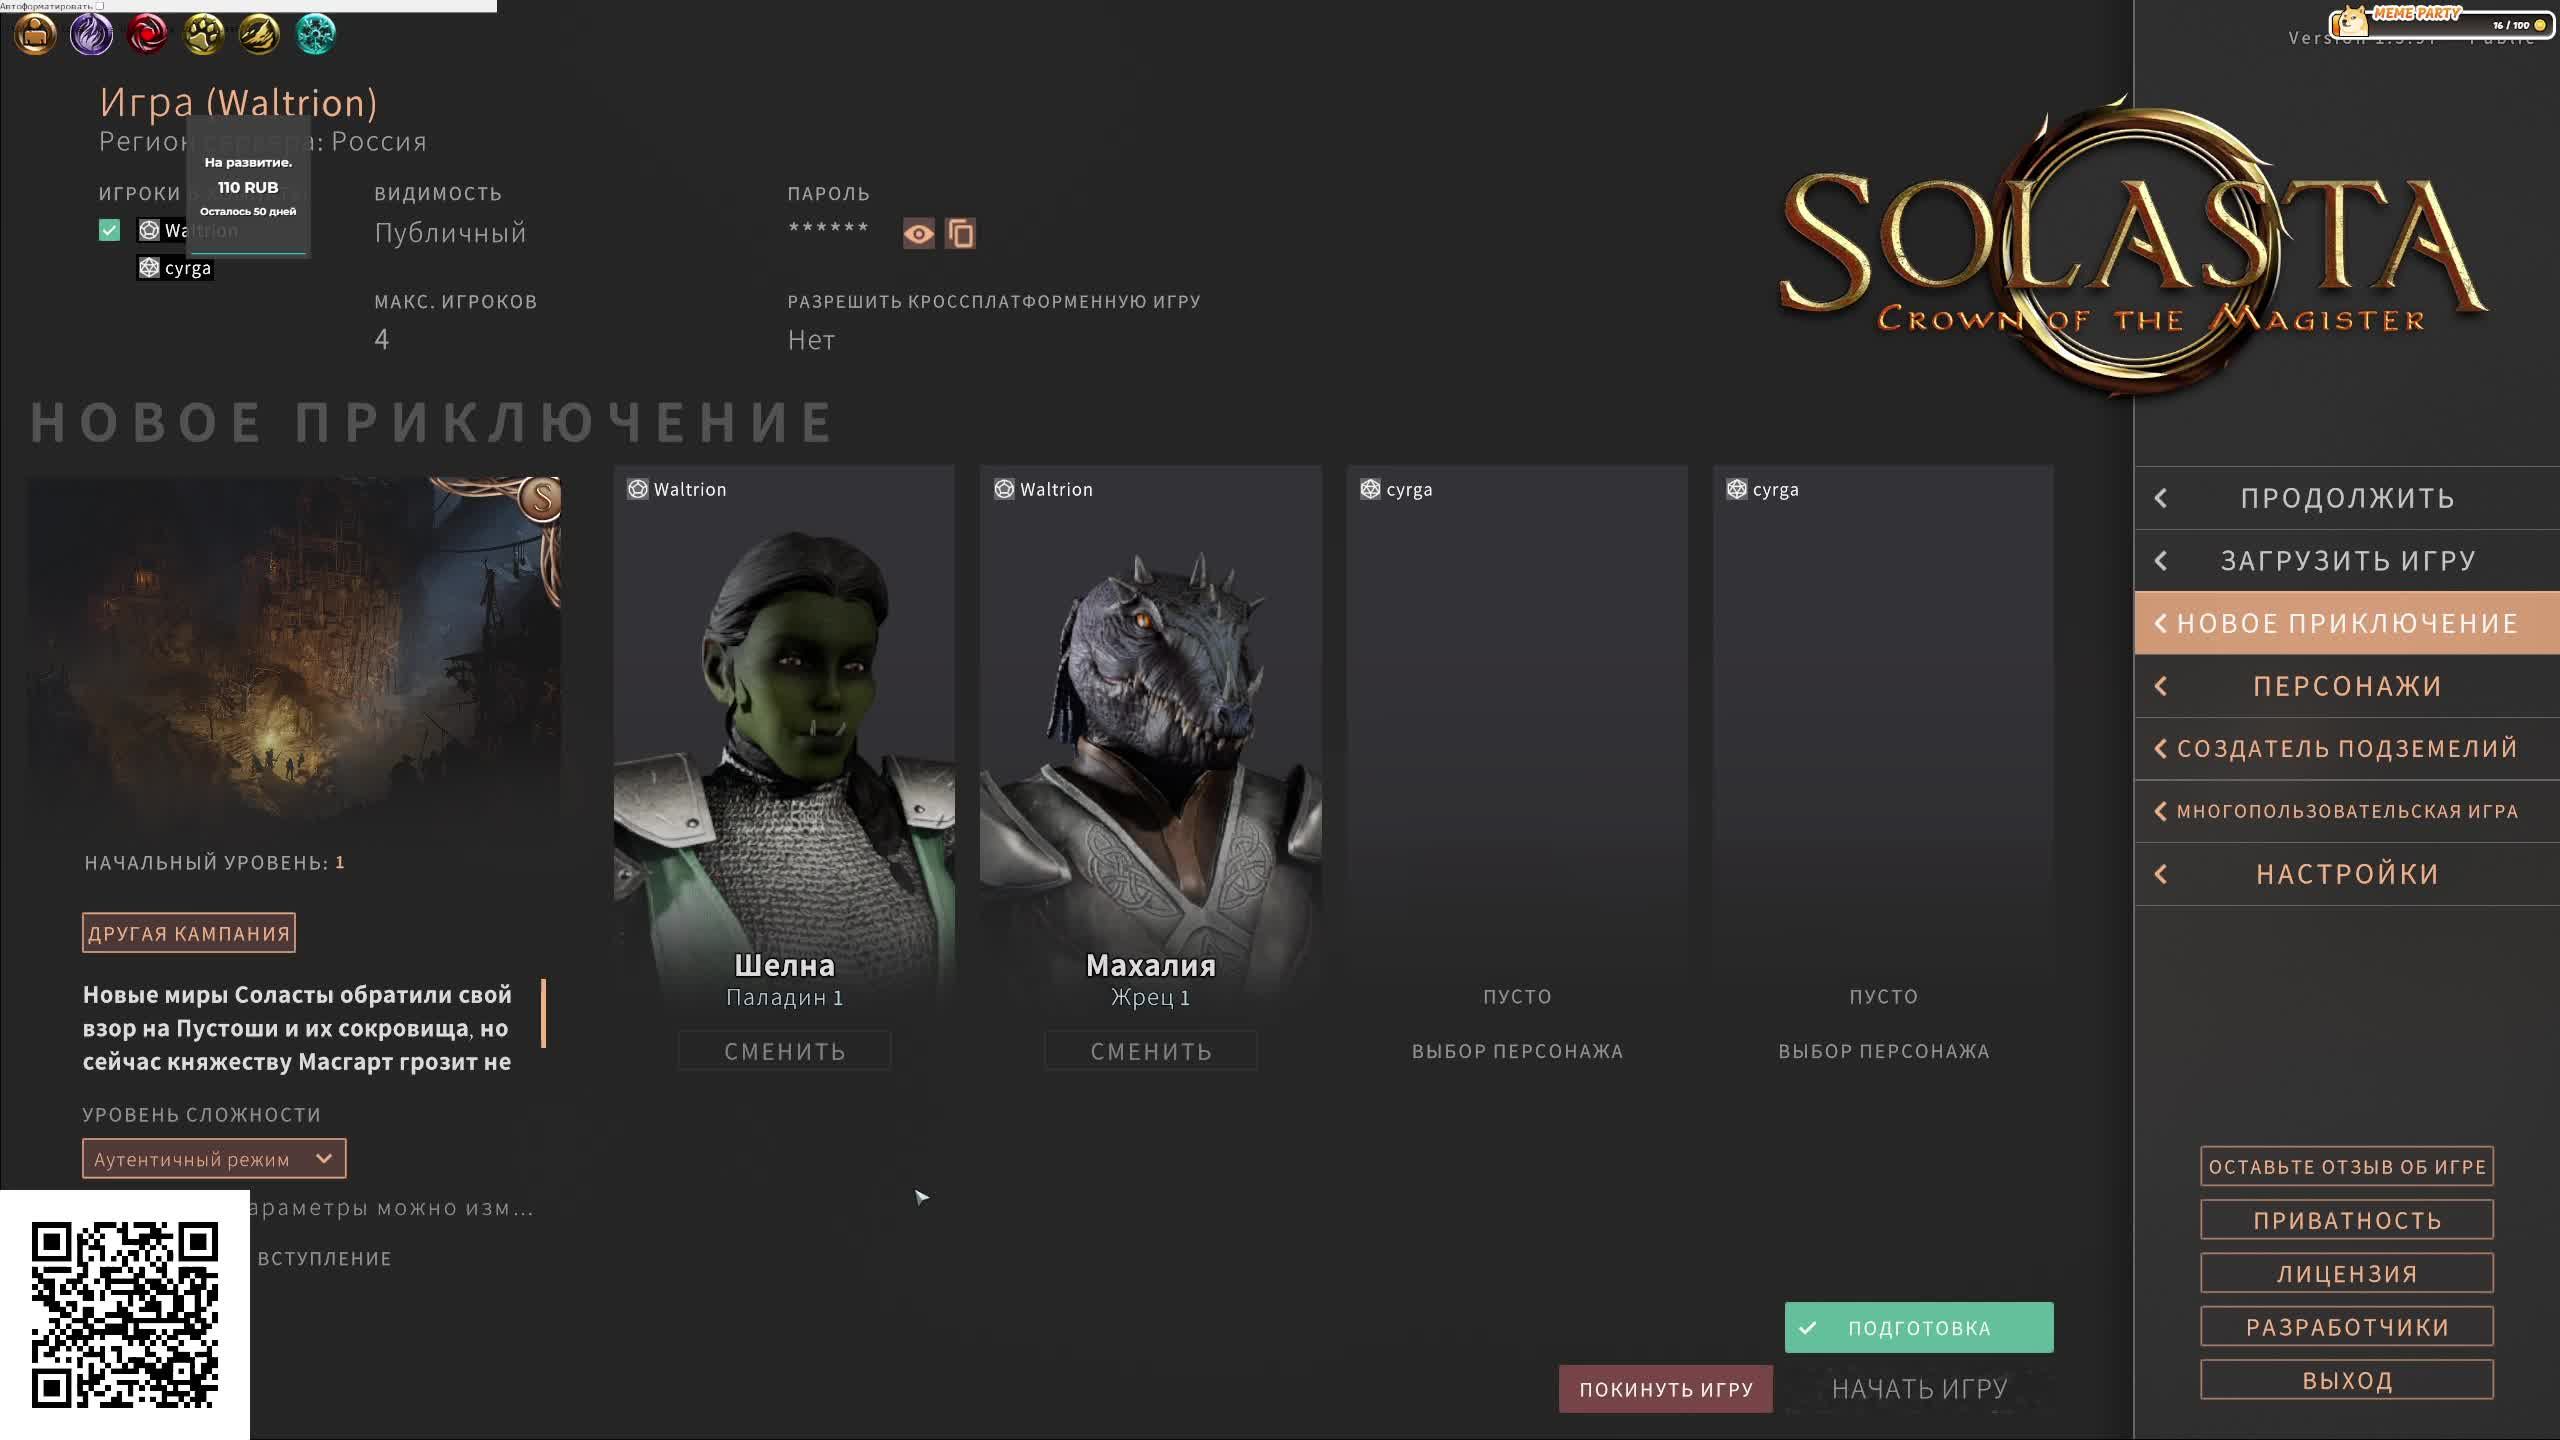Click the teal snowflake round icon
Image resolution: width=2560 pixels, height=1440 pixels.
coord(316,35)
